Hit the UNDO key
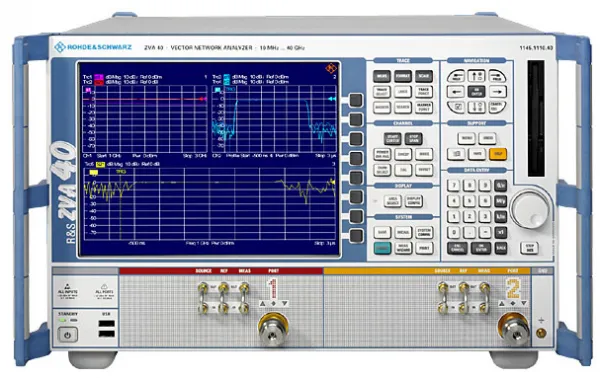Image resolution: width=600 pixels, height=378 pixels. (487, 138)
